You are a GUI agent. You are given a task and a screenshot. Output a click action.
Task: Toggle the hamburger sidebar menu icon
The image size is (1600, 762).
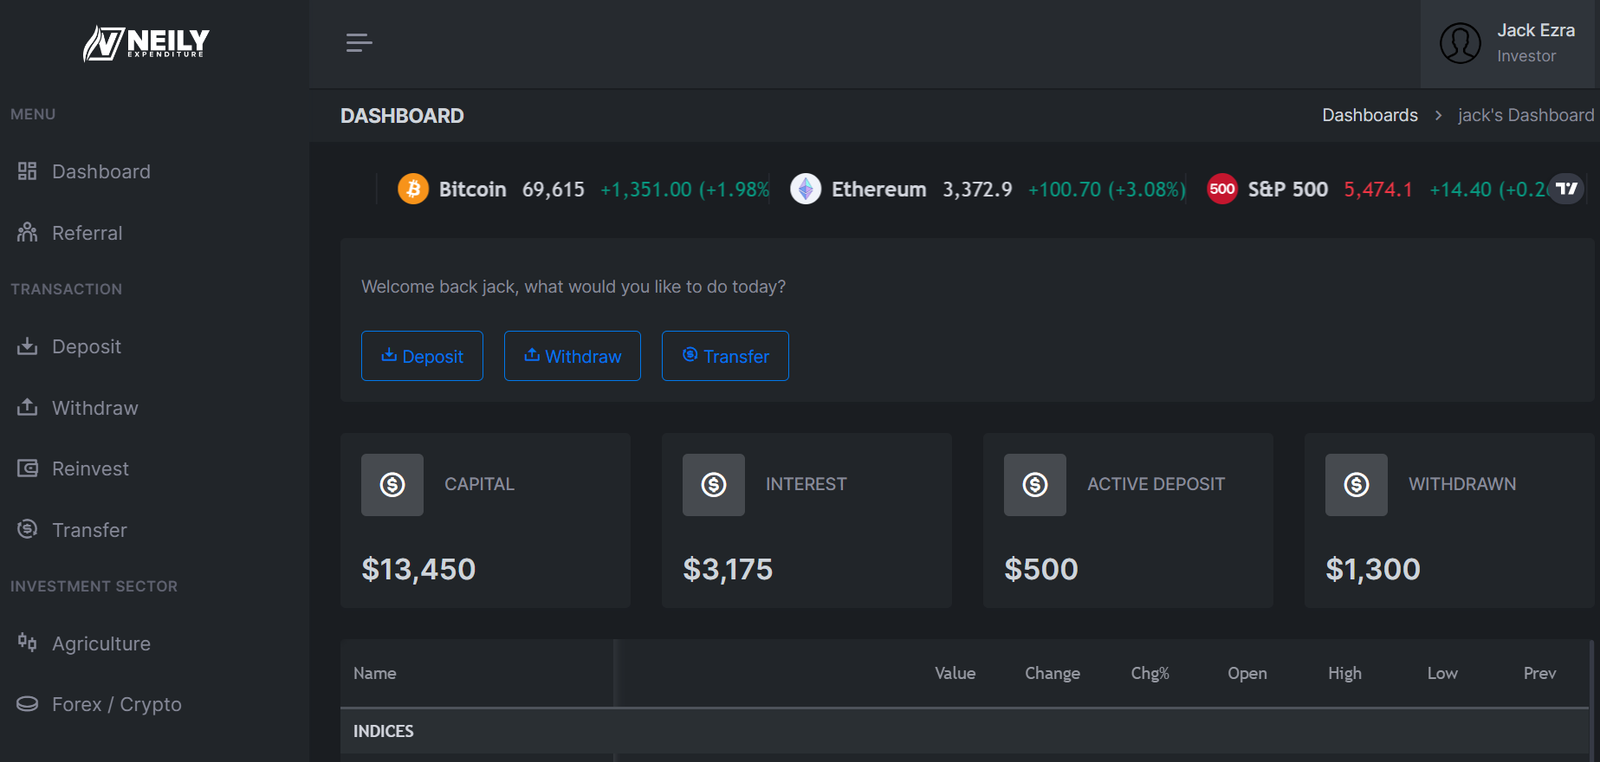tap(359, 42)
